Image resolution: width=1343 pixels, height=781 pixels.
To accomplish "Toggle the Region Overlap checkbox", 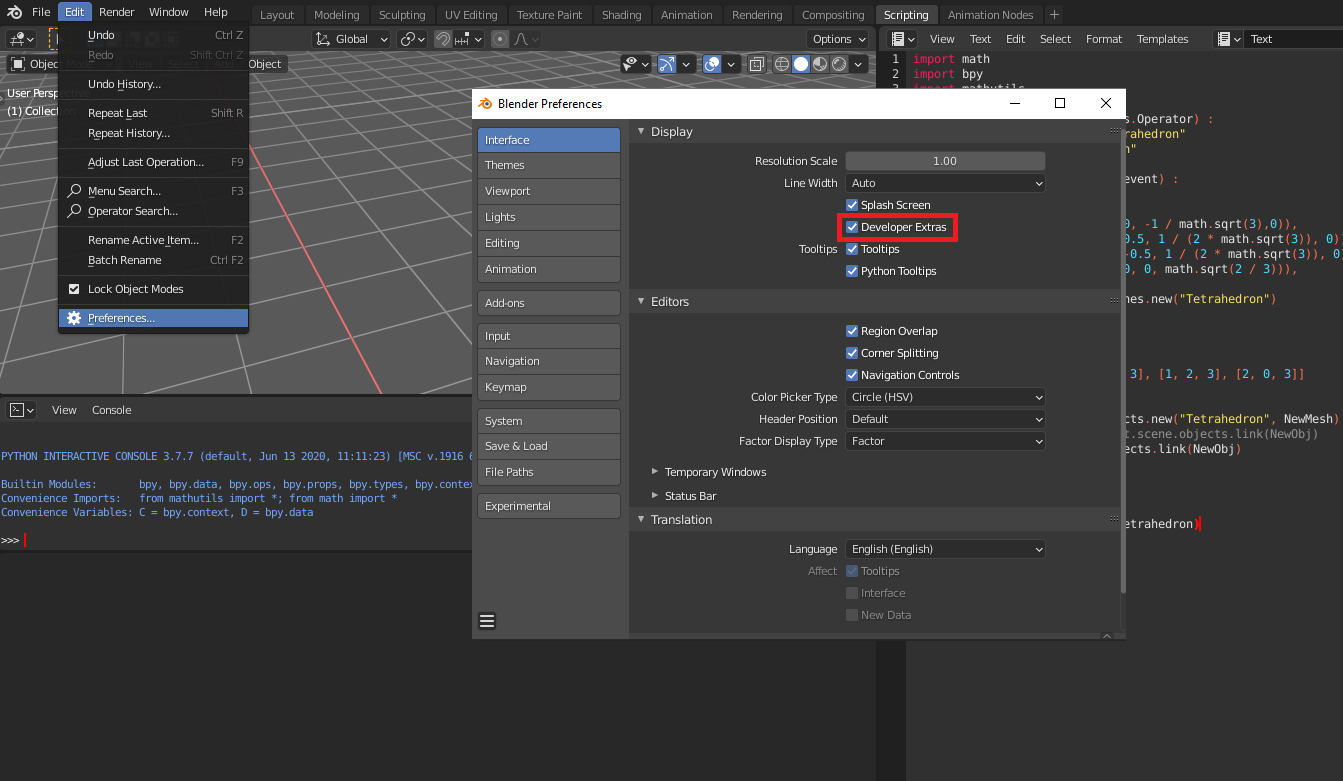I will point(852,331).
